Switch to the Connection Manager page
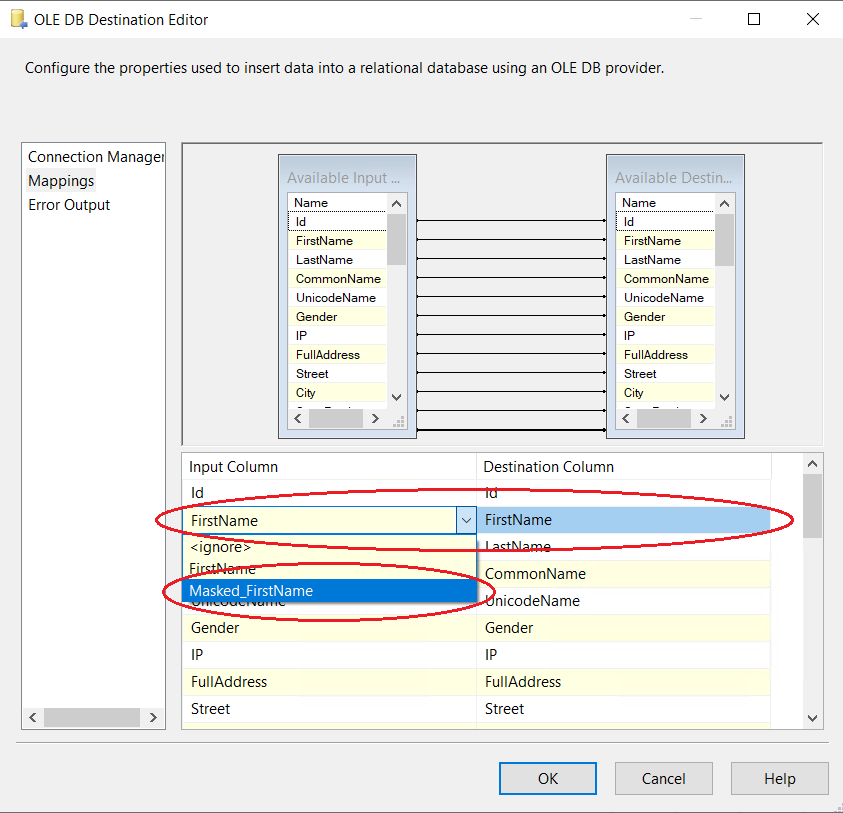Image resolution: width=843 pixels, height=813 pixels. click(x=95, y=157)
